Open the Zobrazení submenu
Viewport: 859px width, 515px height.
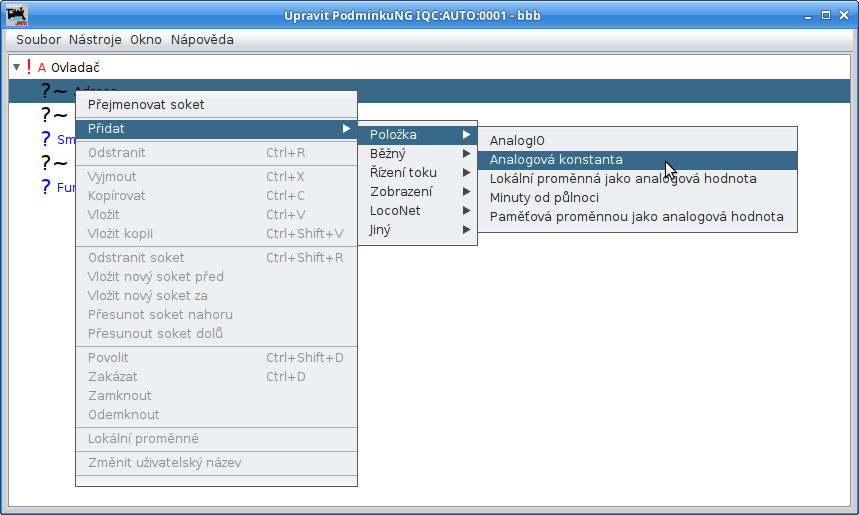pyautogui.click(x=417, y=192)
